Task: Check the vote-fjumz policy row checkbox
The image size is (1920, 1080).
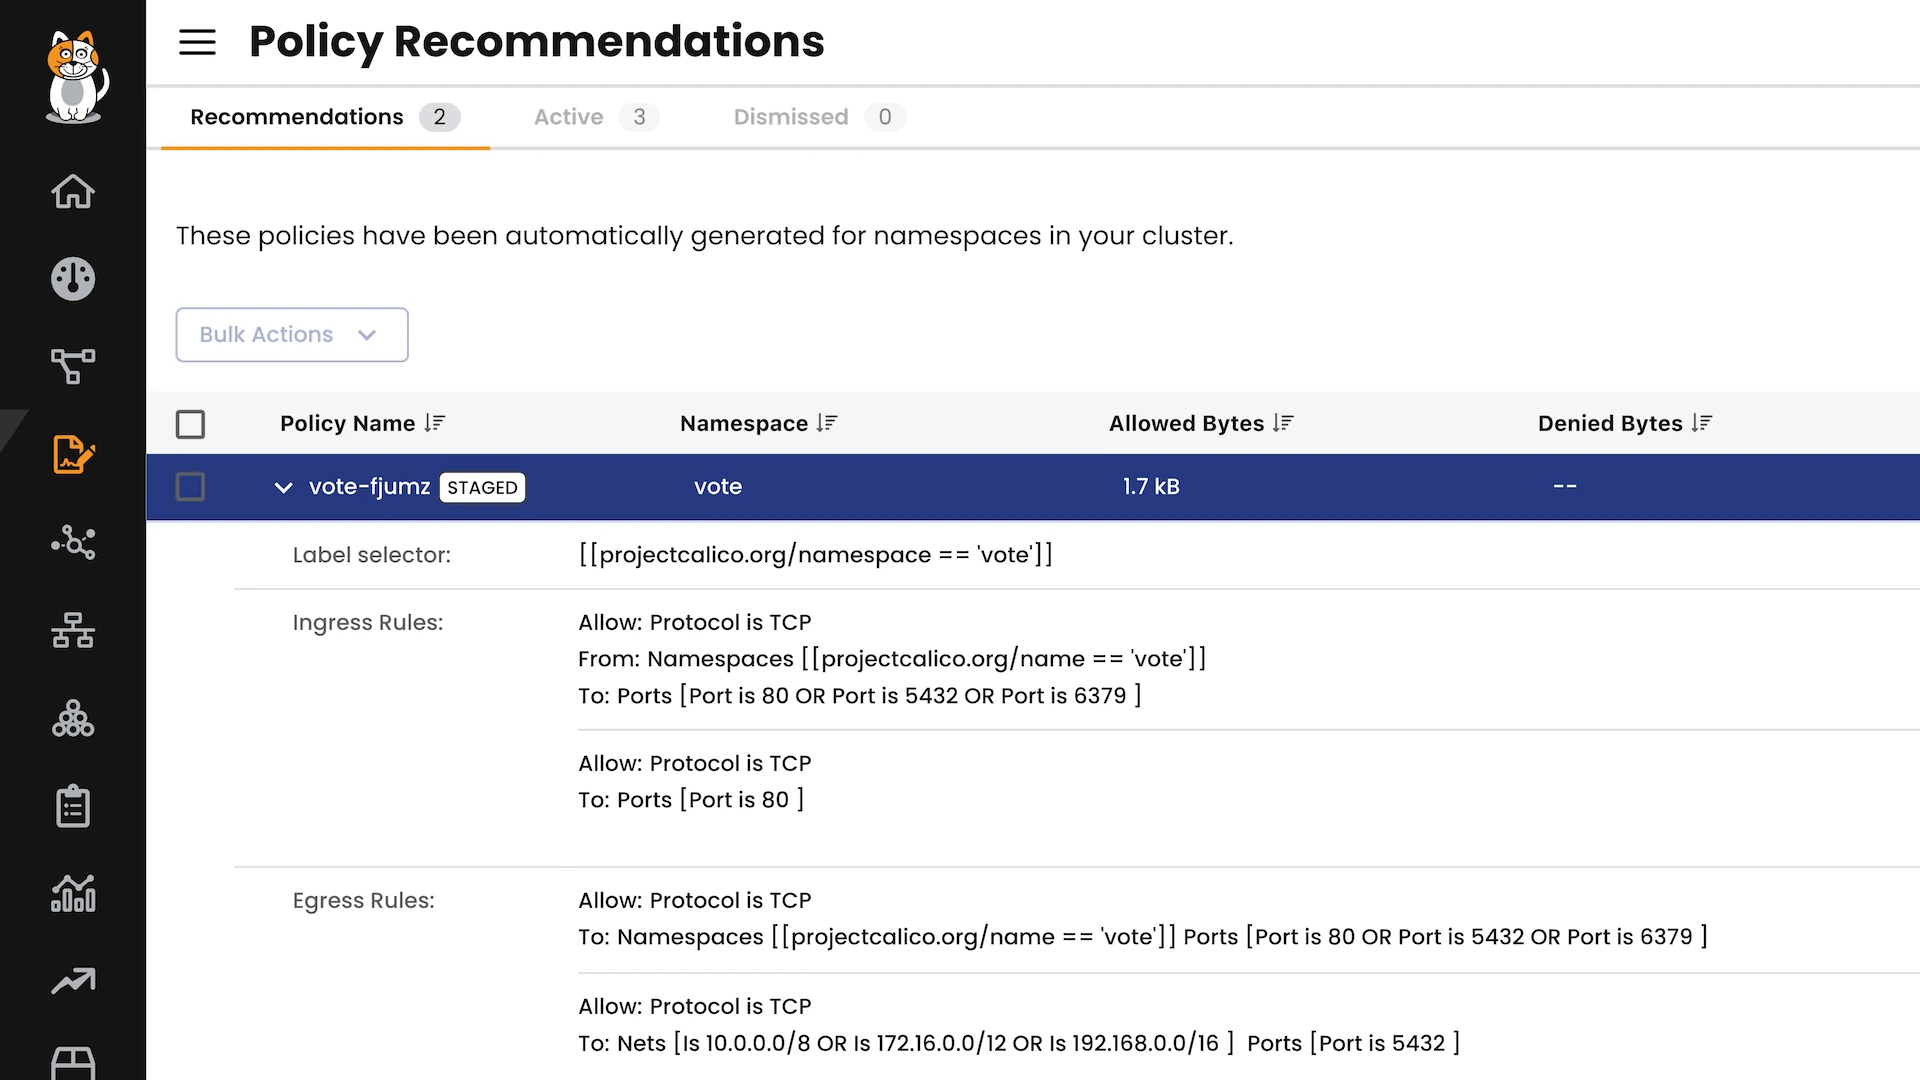Action: [x=190, y=487]
